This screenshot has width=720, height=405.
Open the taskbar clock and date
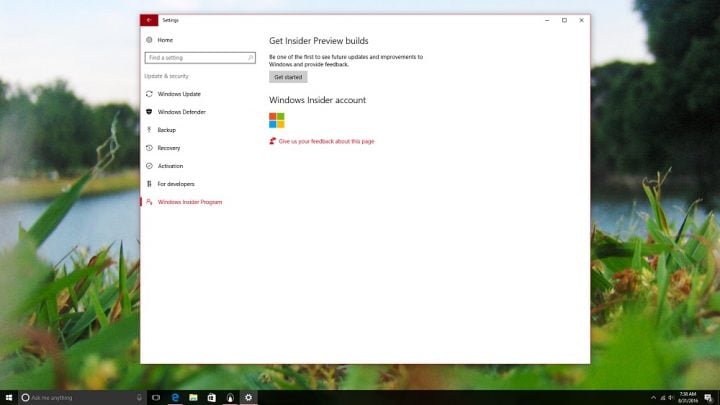pyautogui.click(x=688, y=398)
